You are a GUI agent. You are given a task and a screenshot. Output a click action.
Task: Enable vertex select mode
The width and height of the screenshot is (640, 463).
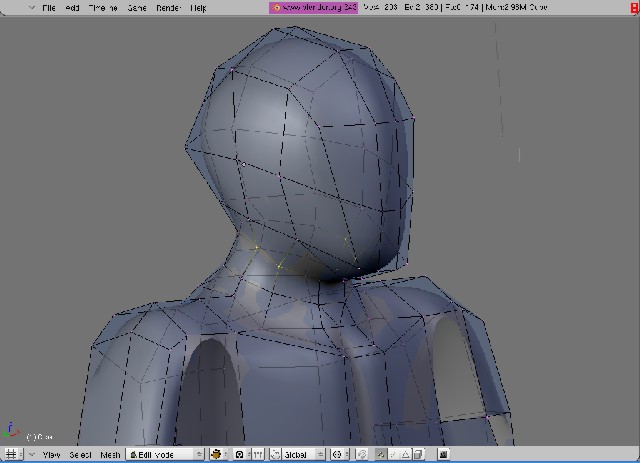pos(380,454)
